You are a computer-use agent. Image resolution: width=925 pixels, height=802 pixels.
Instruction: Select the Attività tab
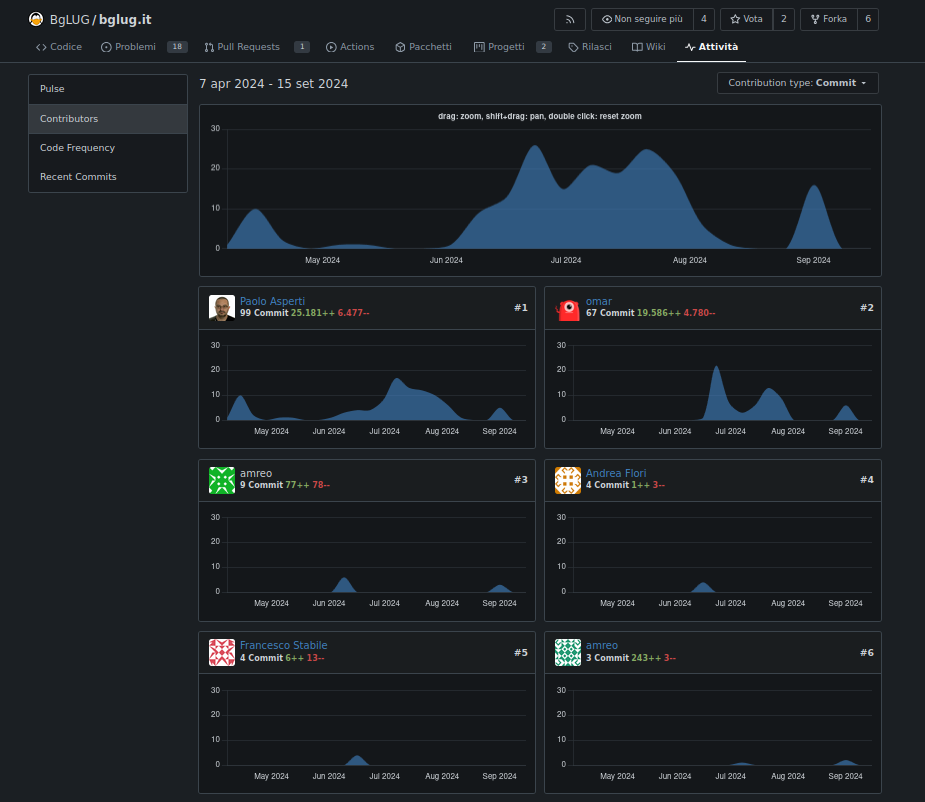coord(711,47)
